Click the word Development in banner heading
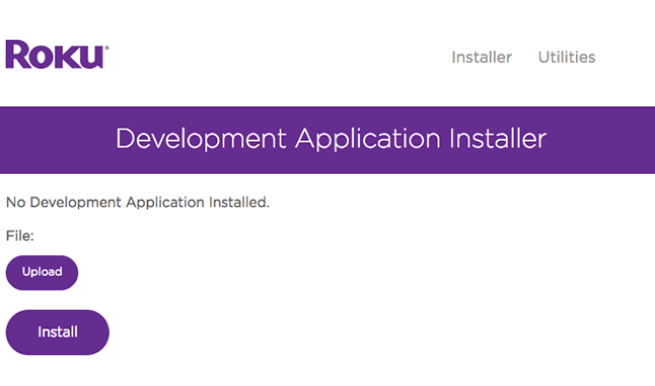The image size is (655, 386). (201, 140)
